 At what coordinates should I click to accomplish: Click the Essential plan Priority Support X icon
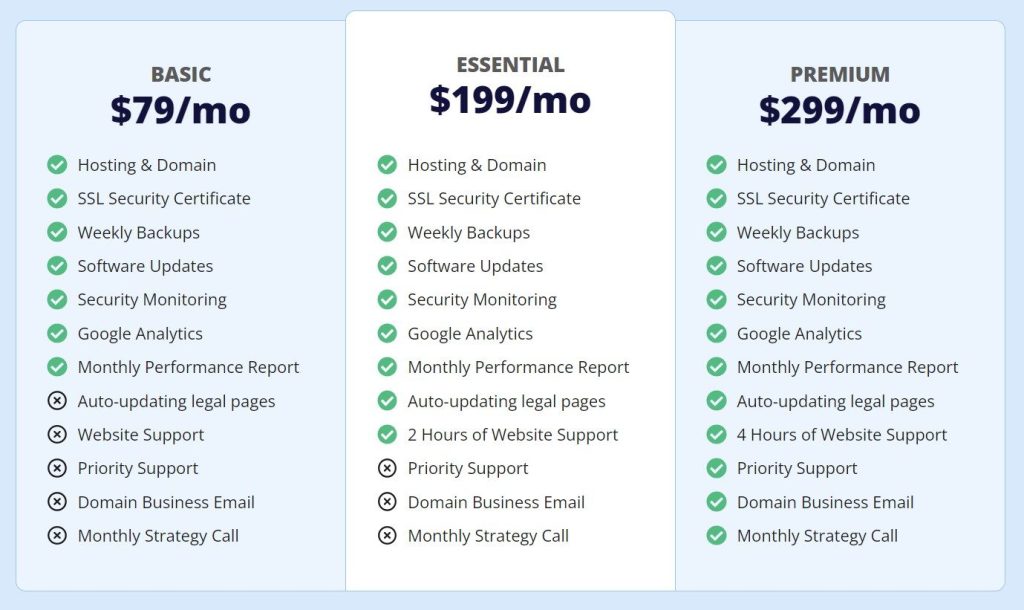click(387, 468)
